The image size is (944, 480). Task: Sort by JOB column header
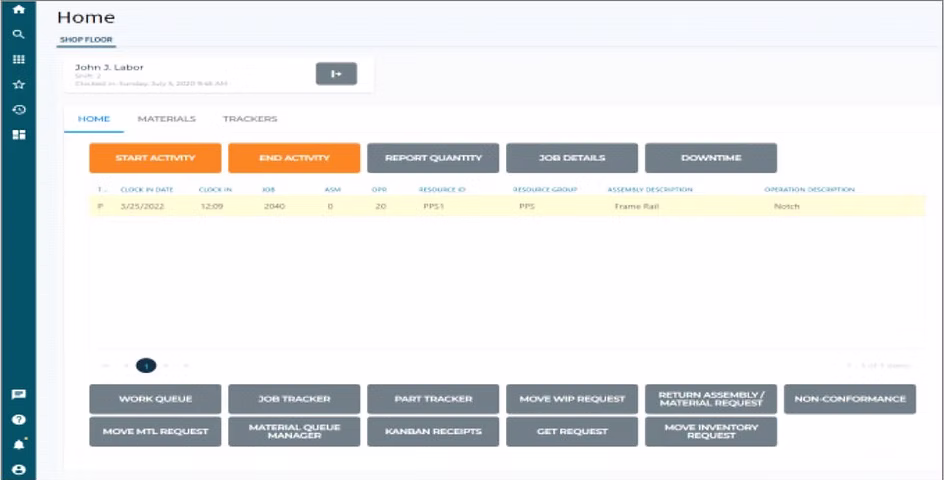point(269,190)
